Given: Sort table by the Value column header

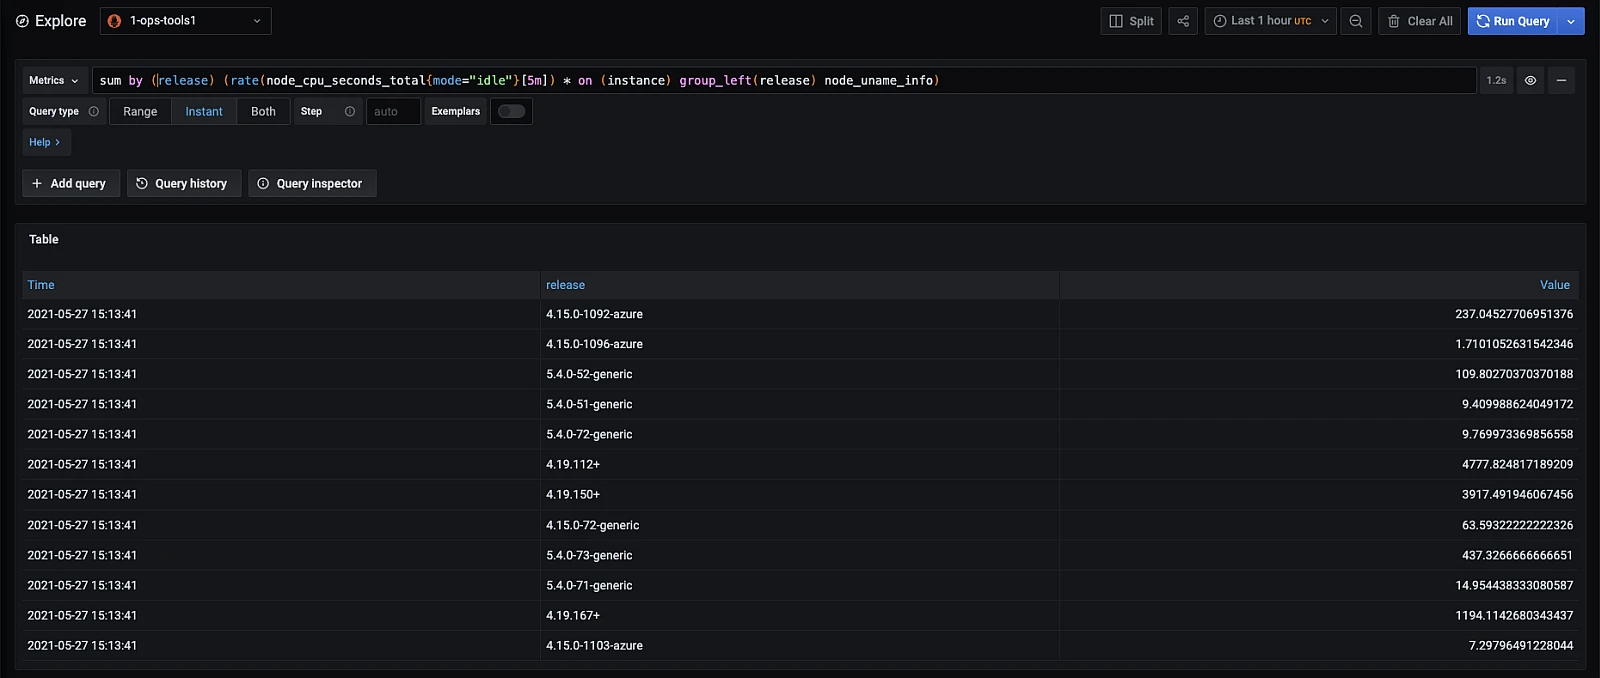Looking at the screenshot, I should click(x=1555, y=285).
